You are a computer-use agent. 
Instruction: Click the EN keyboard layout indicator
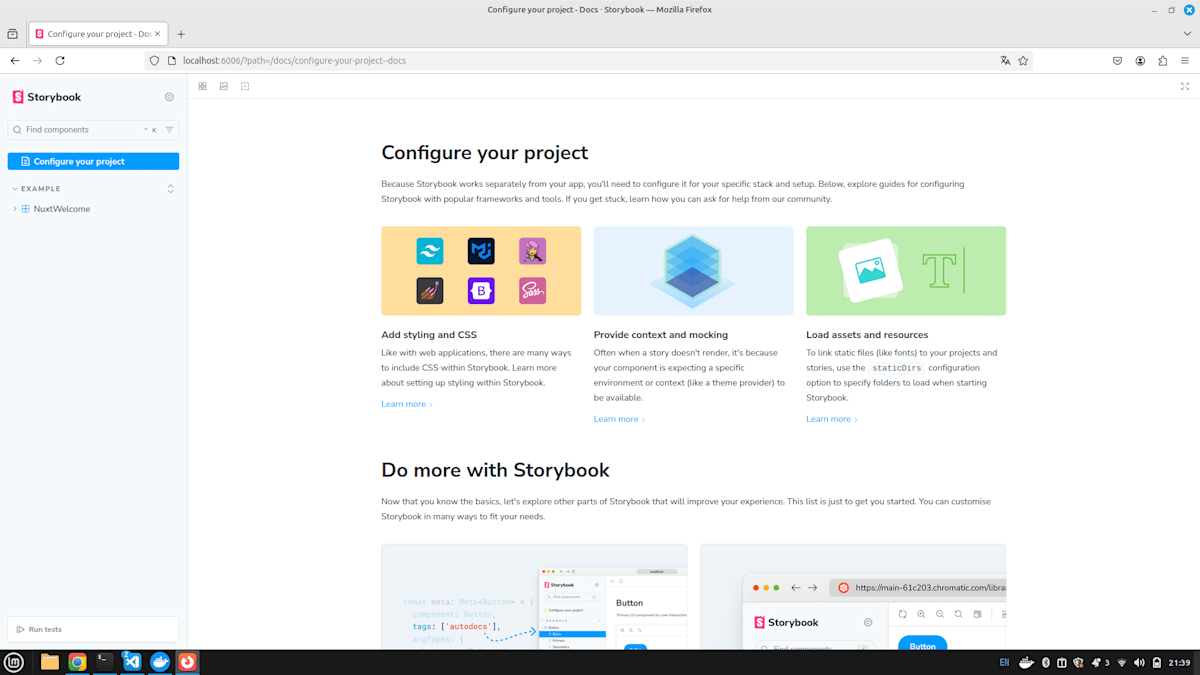(x=1004, y=663)
